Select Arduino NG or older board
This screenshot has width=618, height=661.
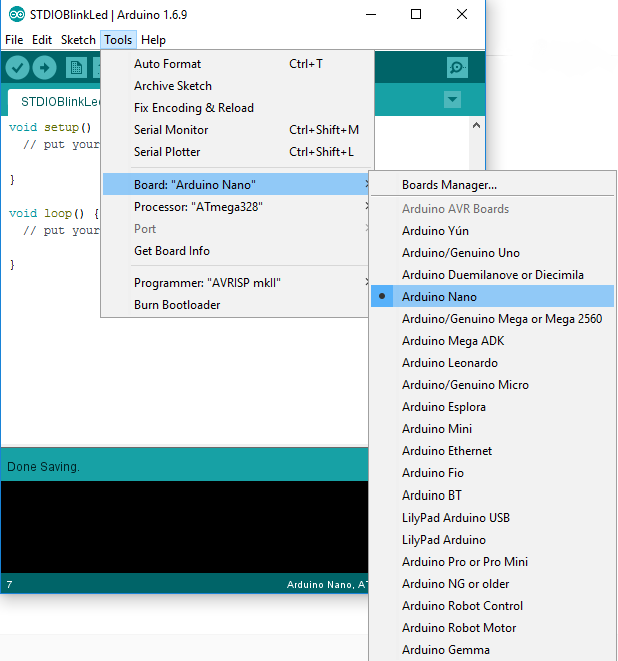(x=492, y=583)
